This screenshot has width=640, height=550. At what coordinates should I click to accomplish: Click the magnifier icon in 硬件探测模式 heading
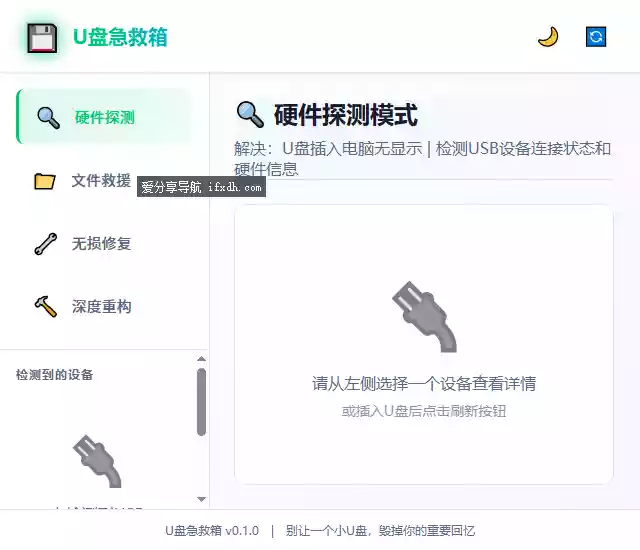tap(250, 114)
